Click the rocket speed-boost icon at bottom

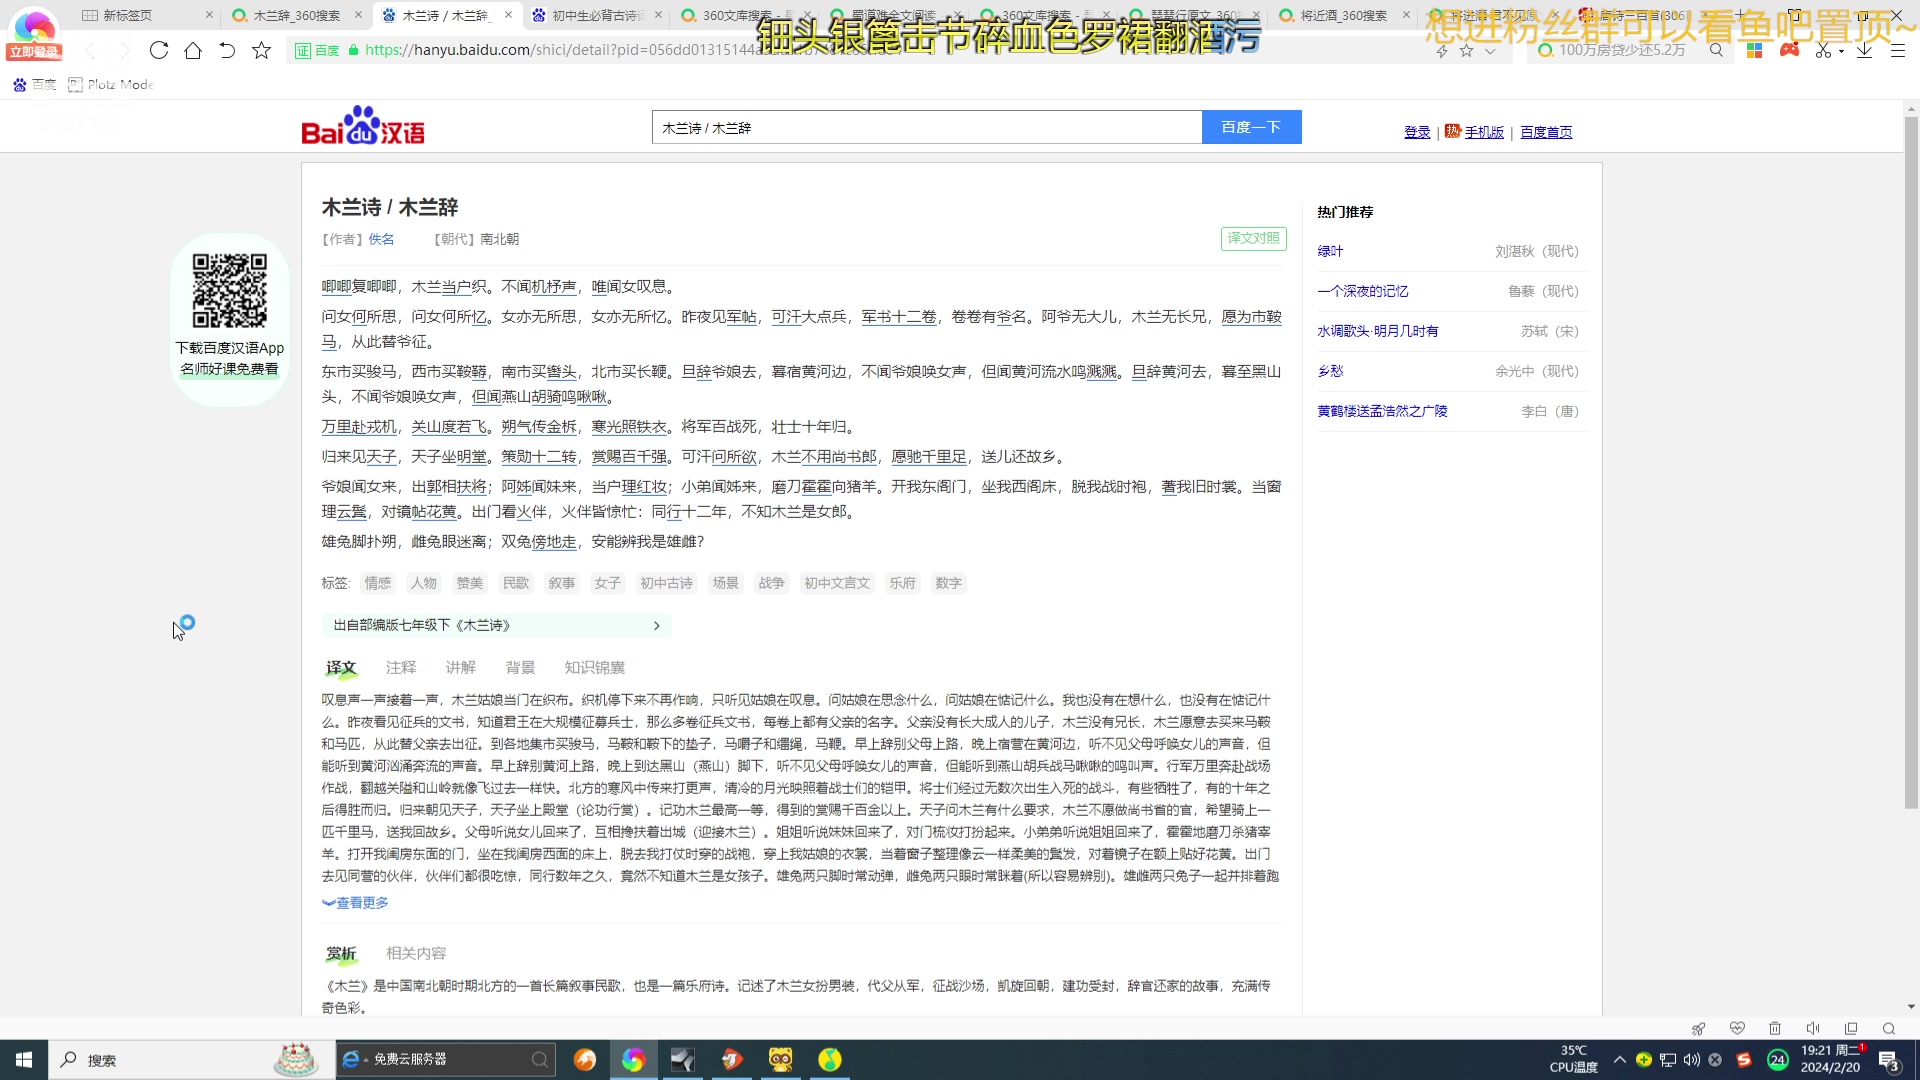point(1699,1028)
